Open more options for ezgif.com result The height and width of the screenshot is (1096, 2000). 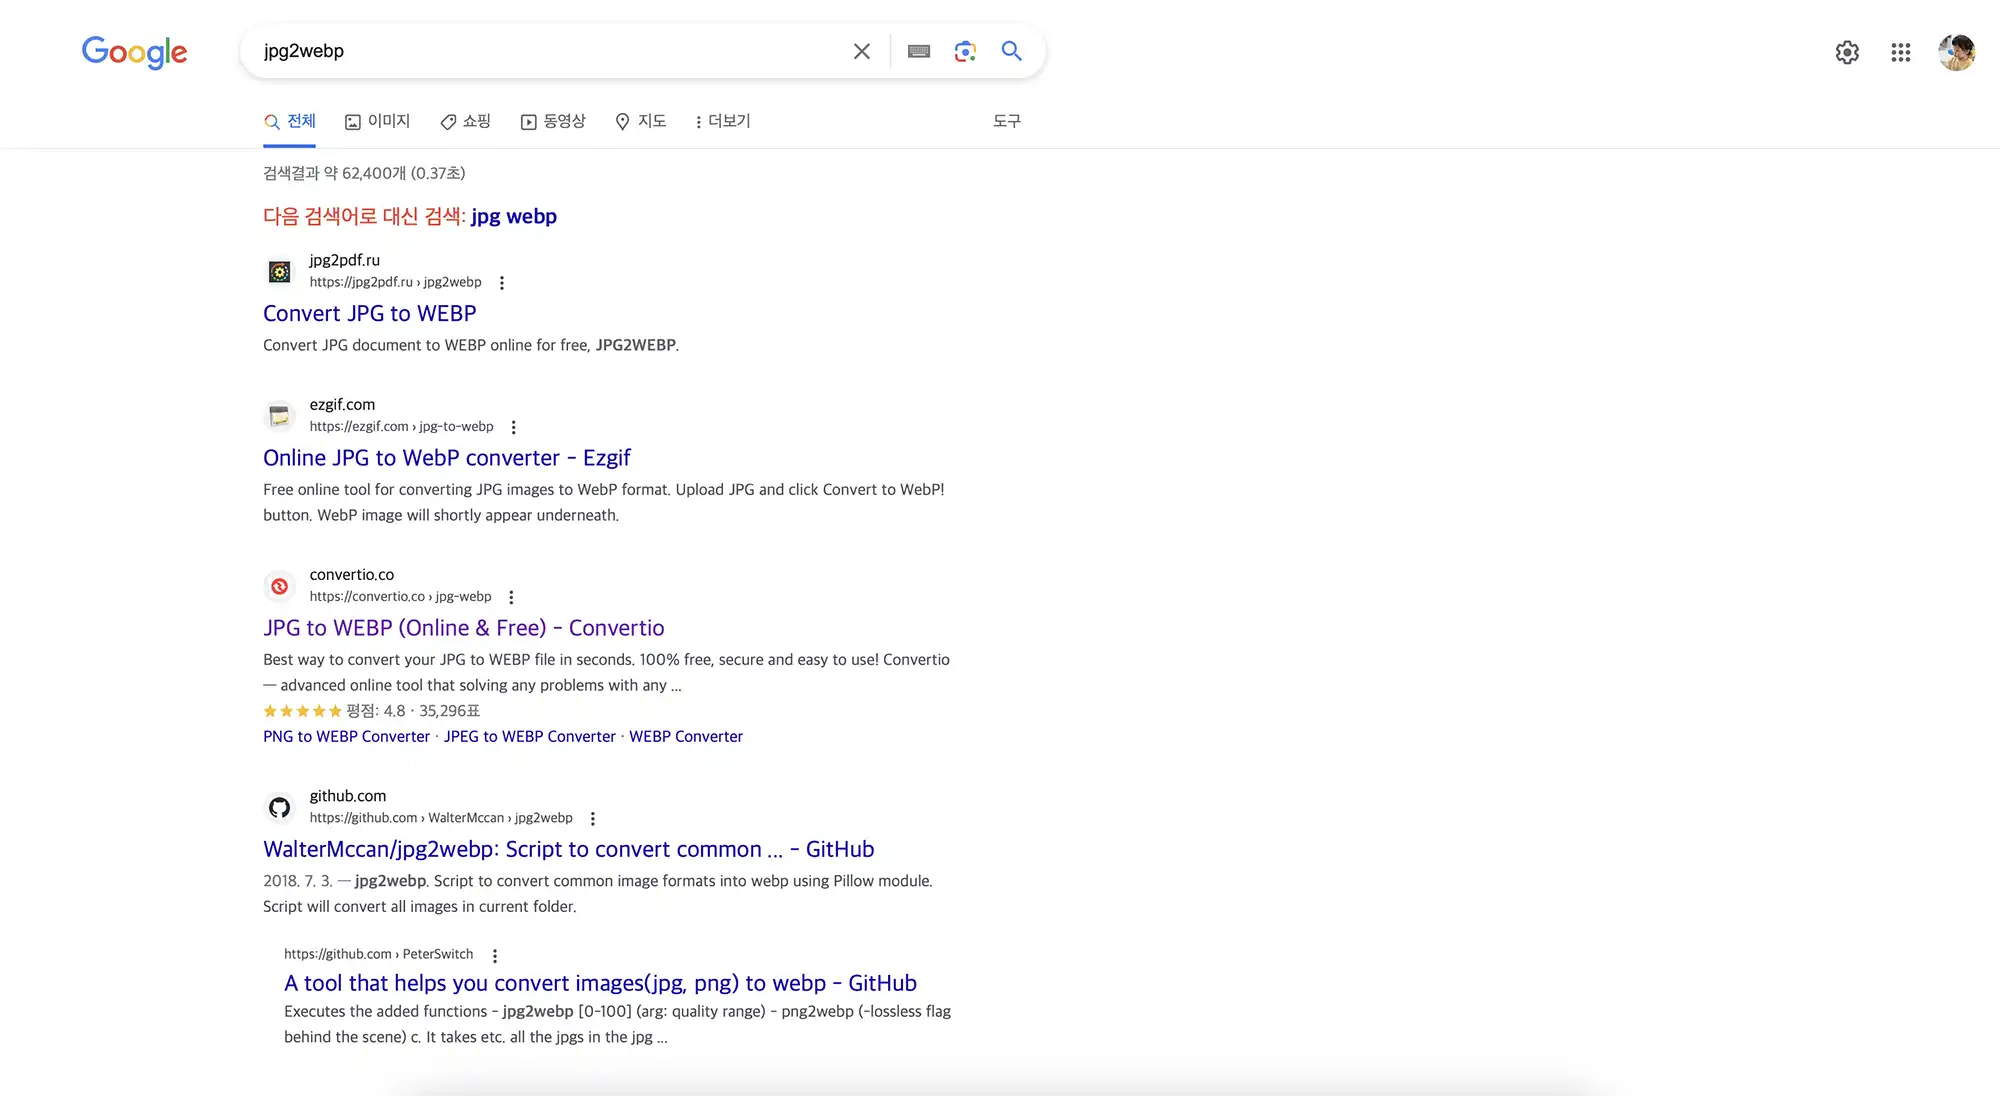point(514,427)
